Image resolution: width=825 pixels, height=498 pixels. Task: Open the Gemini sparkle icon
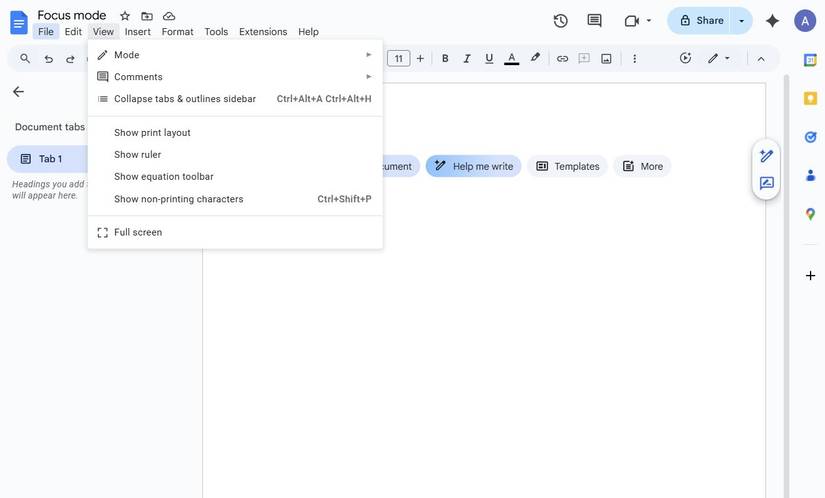point(772,21)
